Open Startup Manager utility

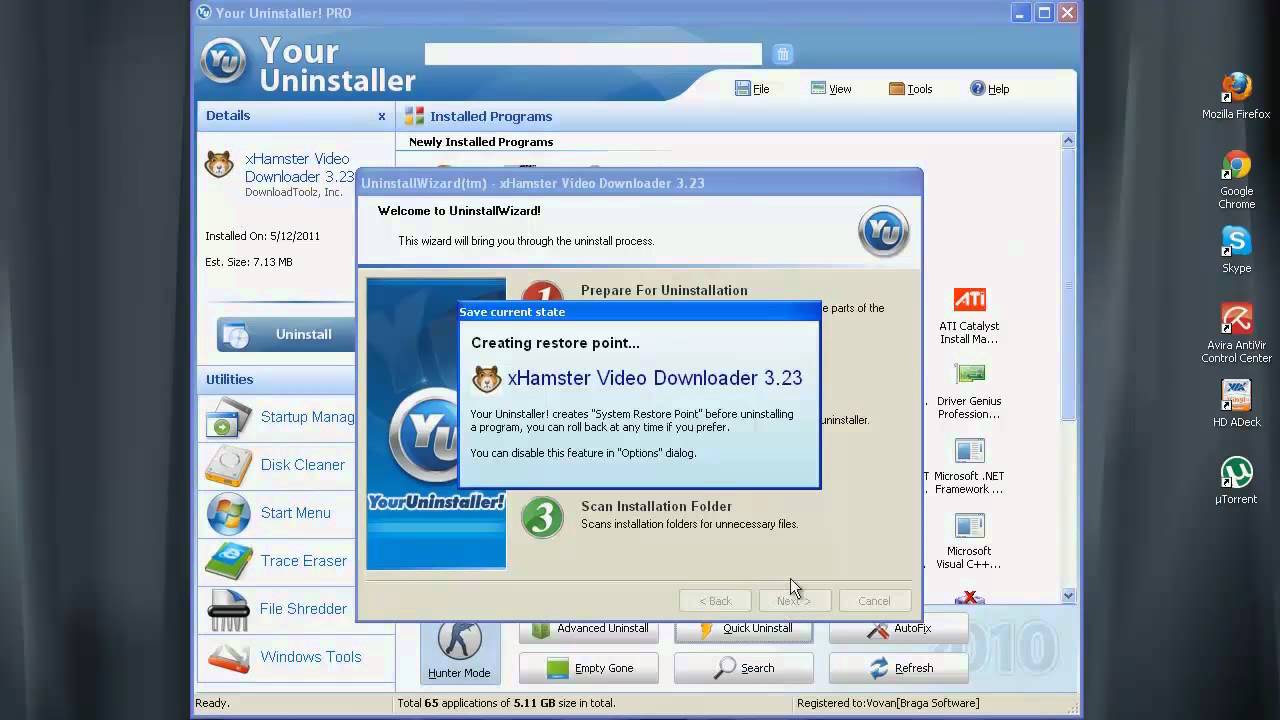tap(279, 417)
